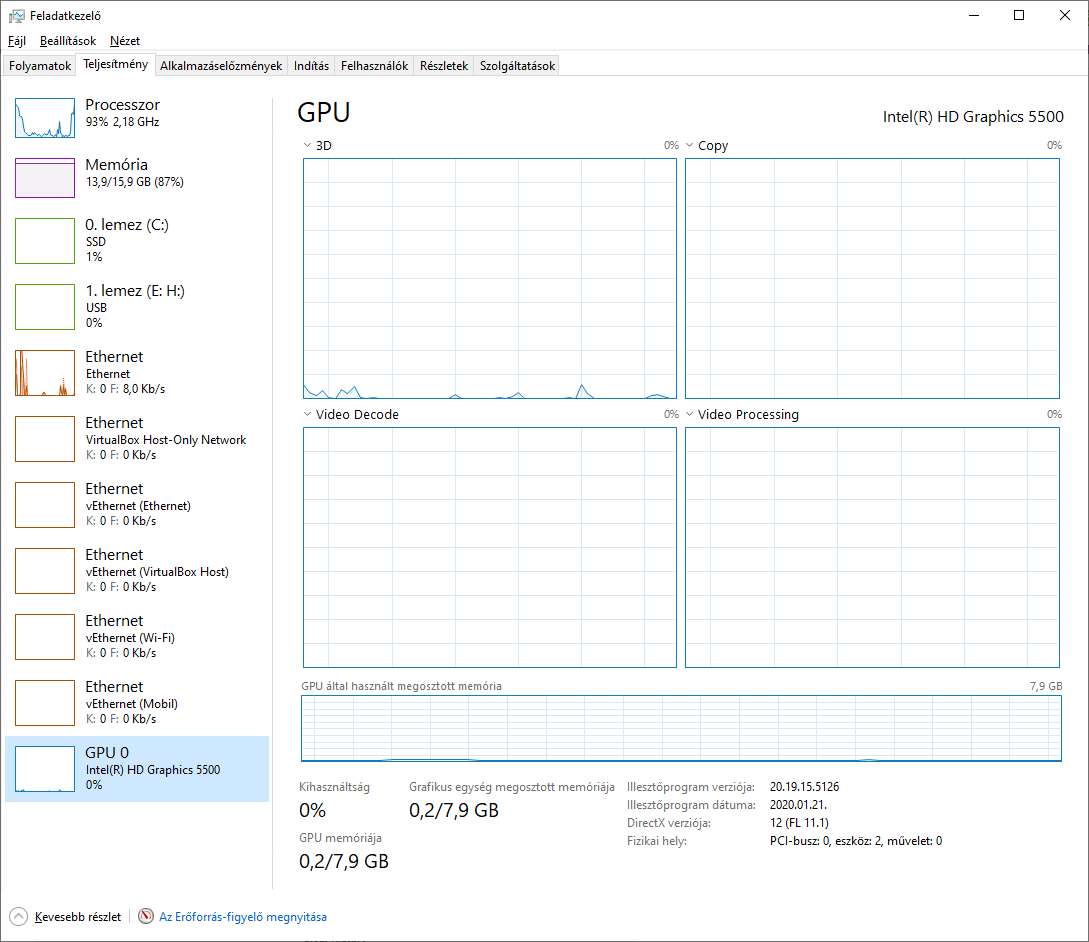Collapse the Video Decode chart section
The width and height of the screenshot is (1089, 942).
click(306, 414)
